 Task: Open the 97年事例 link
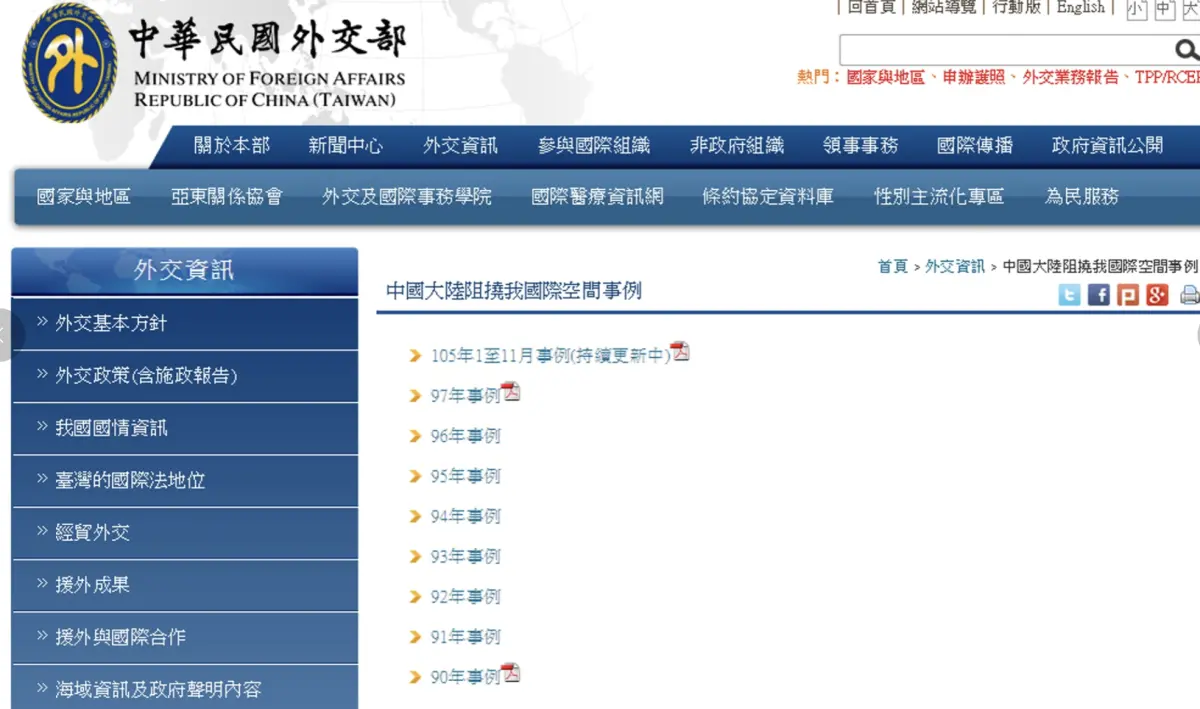(464, 393)
